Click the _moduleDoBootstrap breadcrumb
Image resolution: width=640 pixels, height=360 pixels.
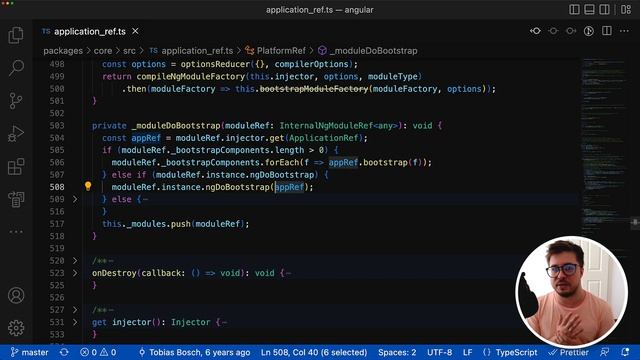coord(373,51)
